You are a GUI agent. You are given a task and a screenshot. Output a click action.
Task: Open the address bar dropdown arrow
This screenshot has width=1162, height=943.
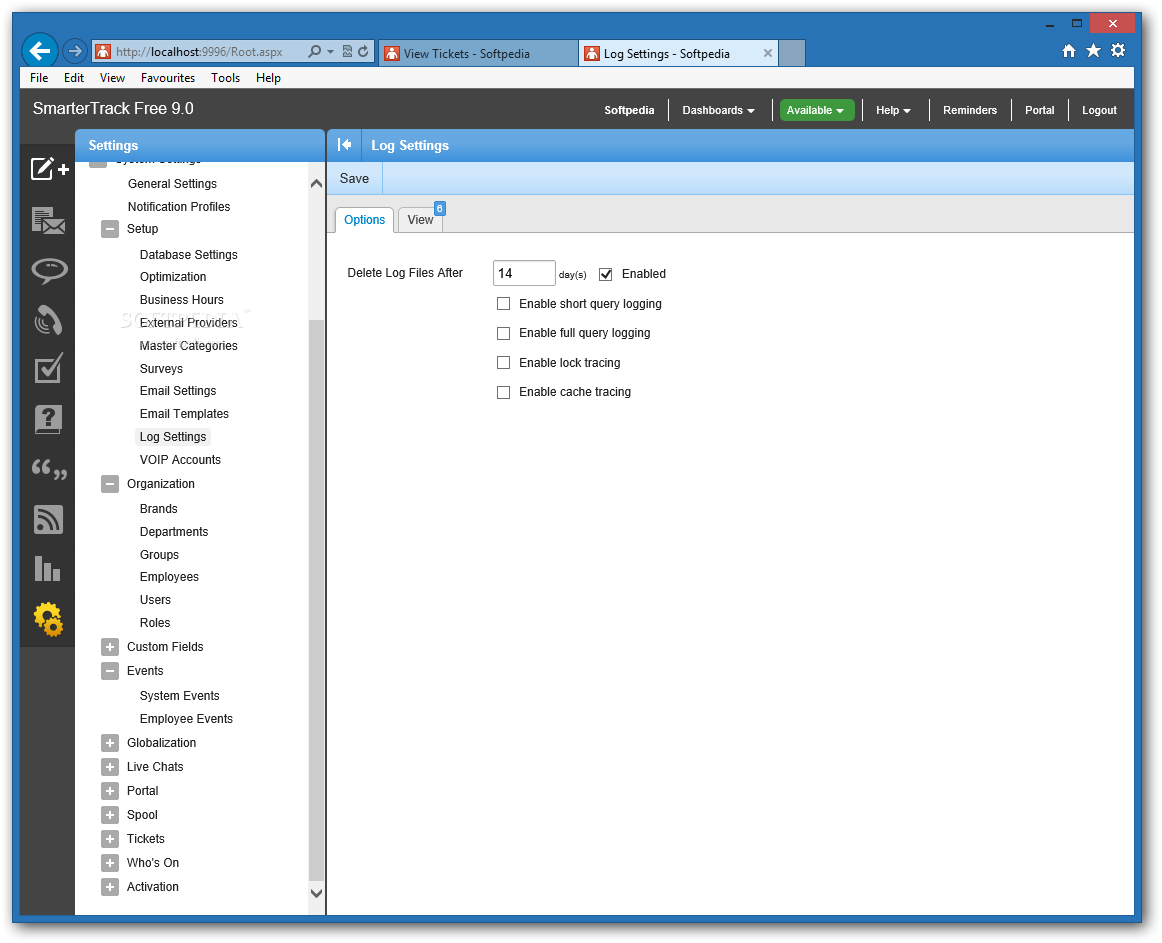[x=331, y=51]
